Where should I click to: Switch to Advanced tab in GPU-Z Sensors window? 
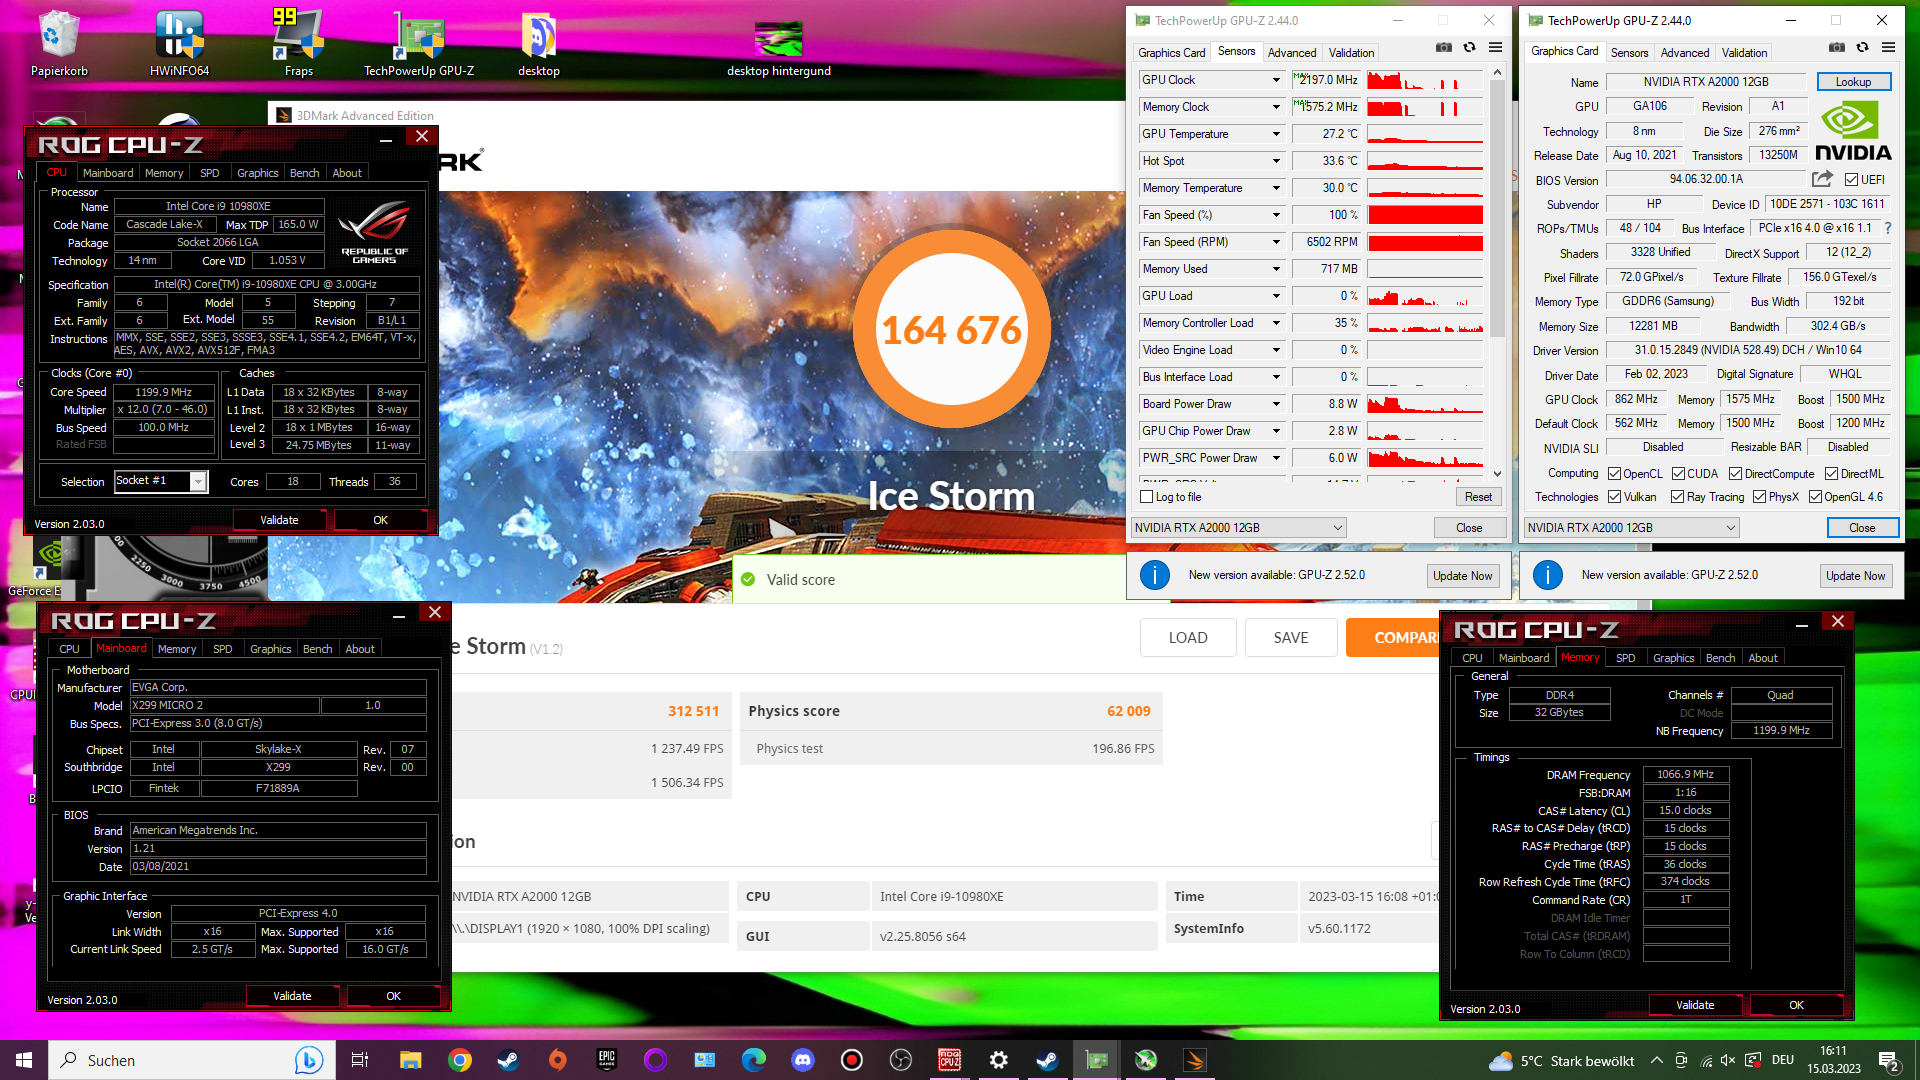click(1291, 53)
